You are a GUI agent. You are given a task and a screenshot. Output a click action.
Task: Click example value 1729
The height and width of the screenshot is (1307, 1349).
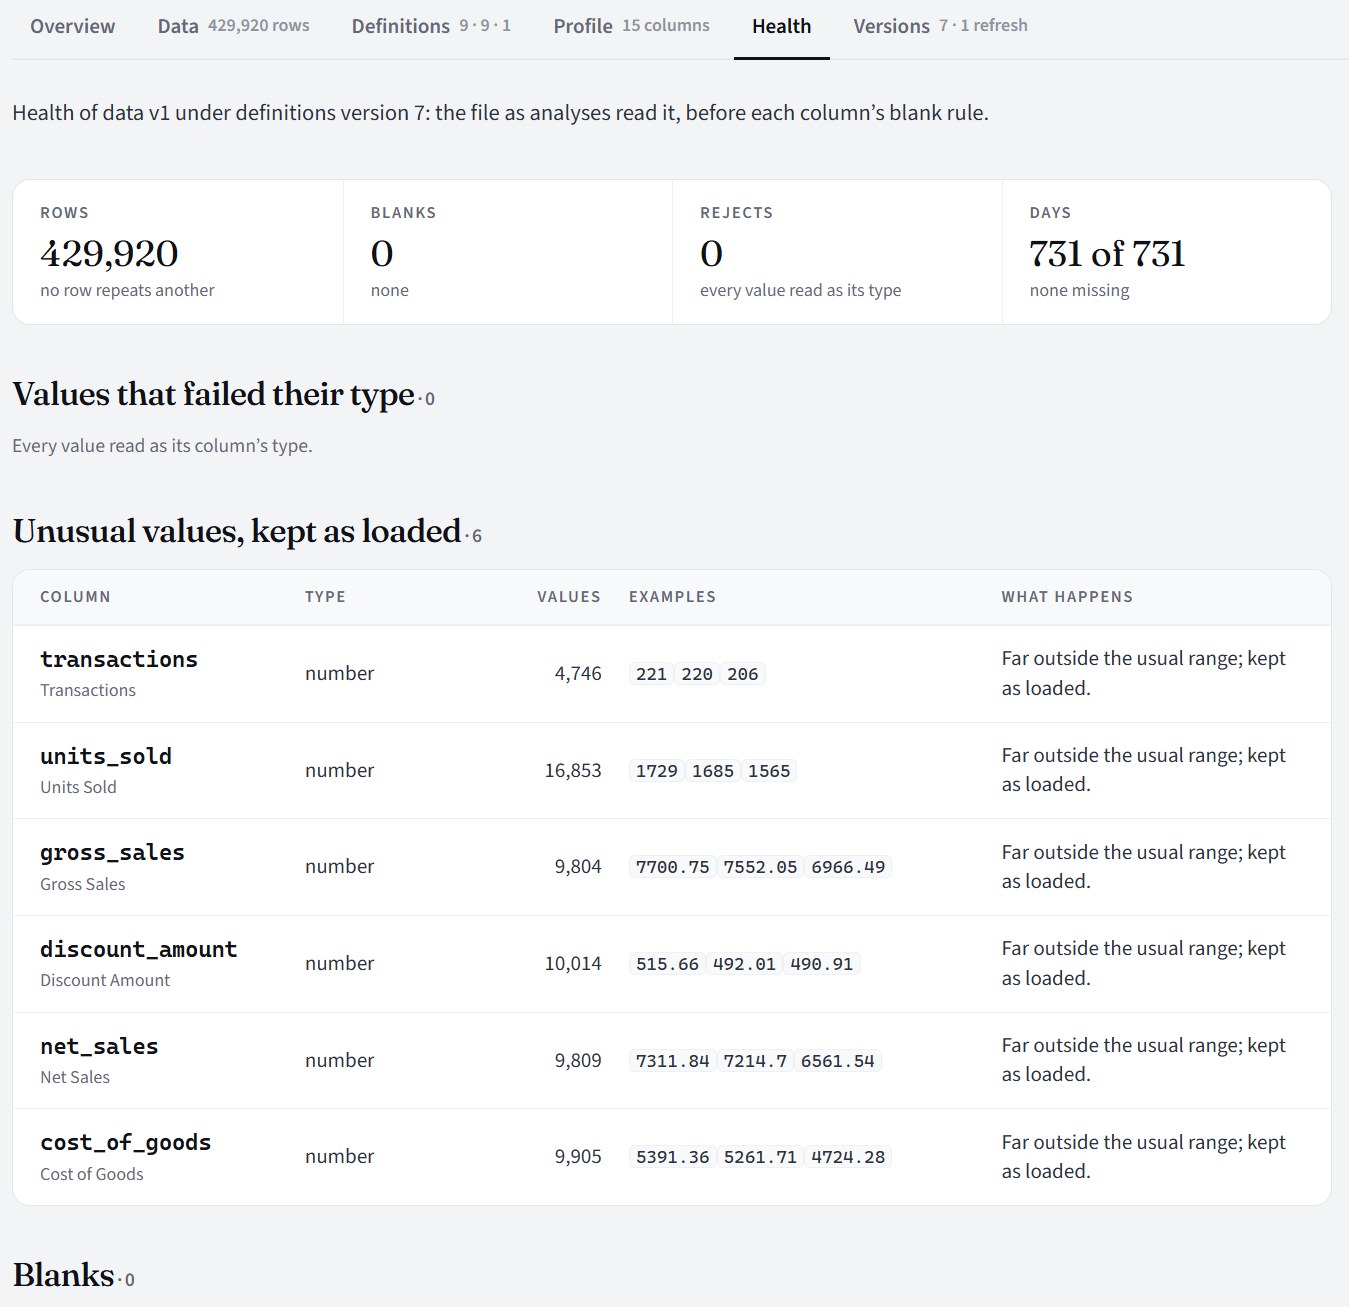click(656, 771)
